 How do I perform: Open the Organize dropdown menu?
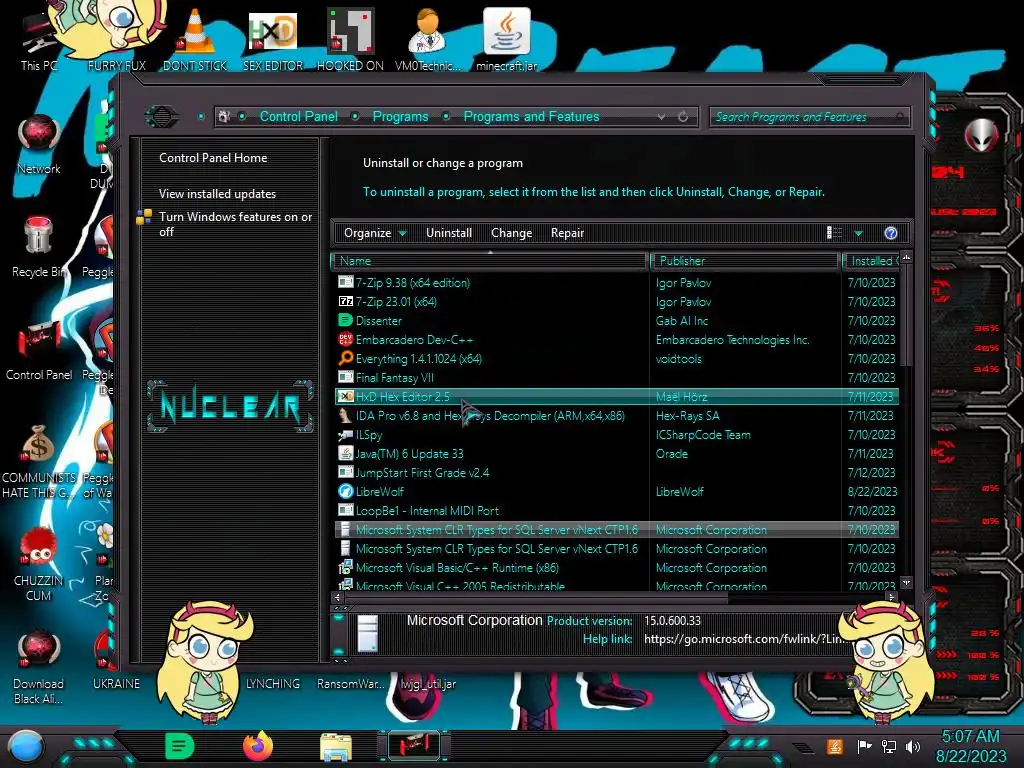coord(375,233)
